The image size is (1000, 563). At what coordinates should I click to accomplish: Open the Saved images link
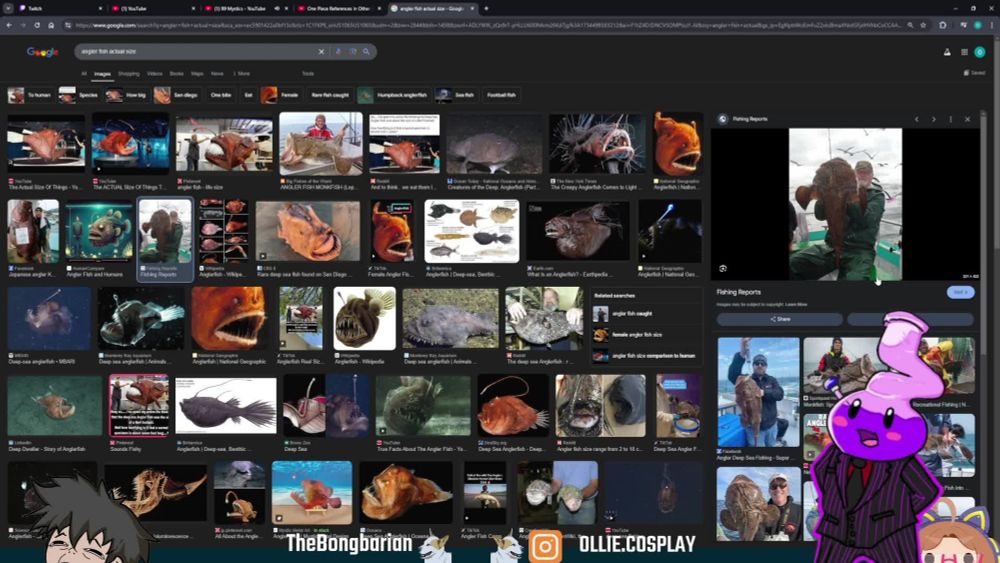point(974,73)
